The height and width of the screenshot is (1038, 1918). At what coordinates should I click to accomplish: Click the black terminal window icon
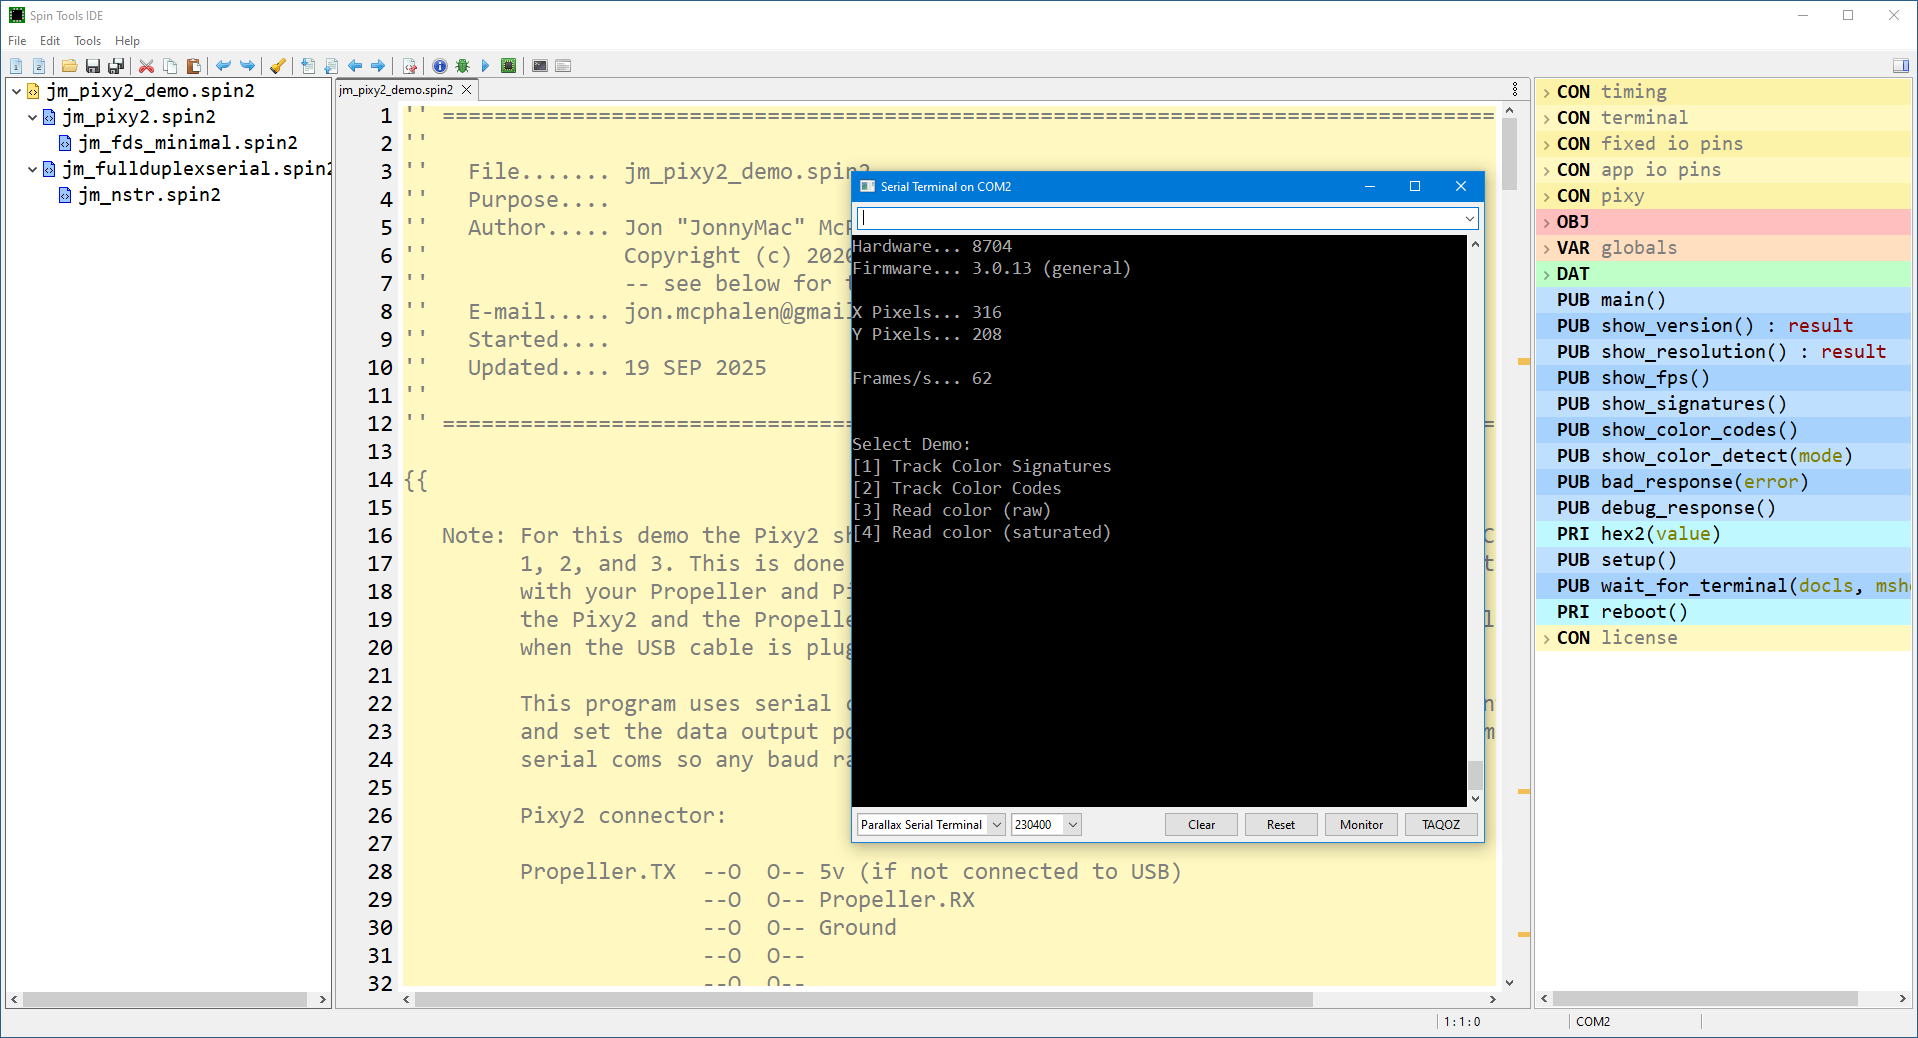coord(540,66)
